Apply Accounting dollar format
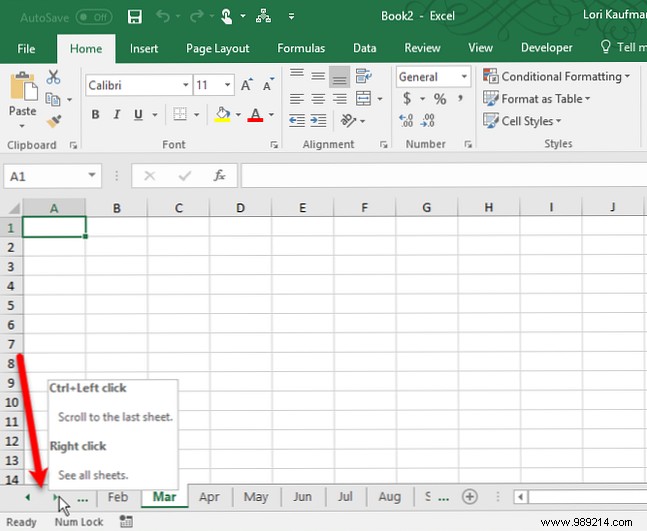The width and height of the screenshot is (647, 531). pos(407,99)
